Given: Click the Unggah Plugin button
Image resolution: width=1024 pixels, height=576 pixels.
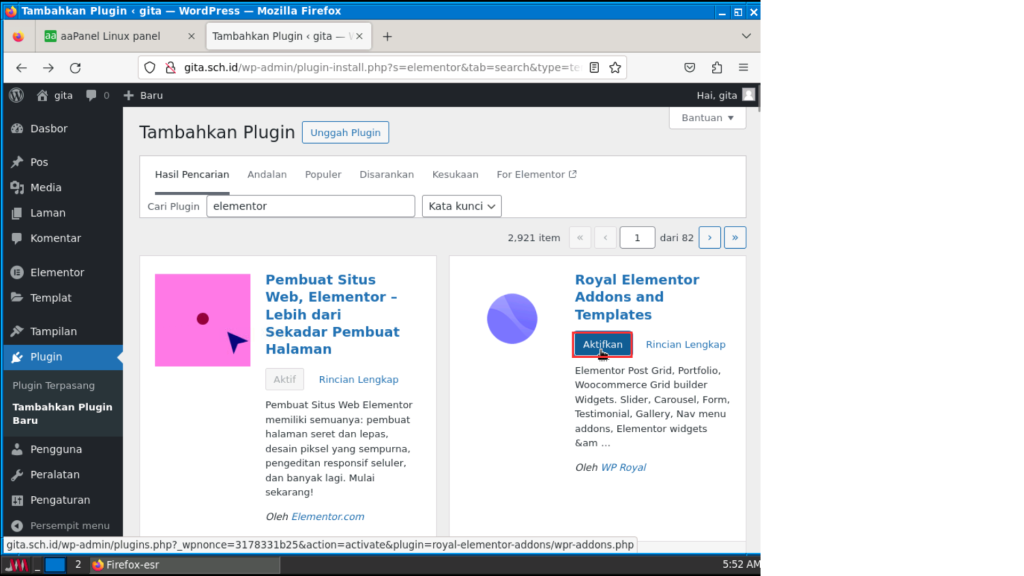Looking at the screenshot, I should [x=345, y=132].
